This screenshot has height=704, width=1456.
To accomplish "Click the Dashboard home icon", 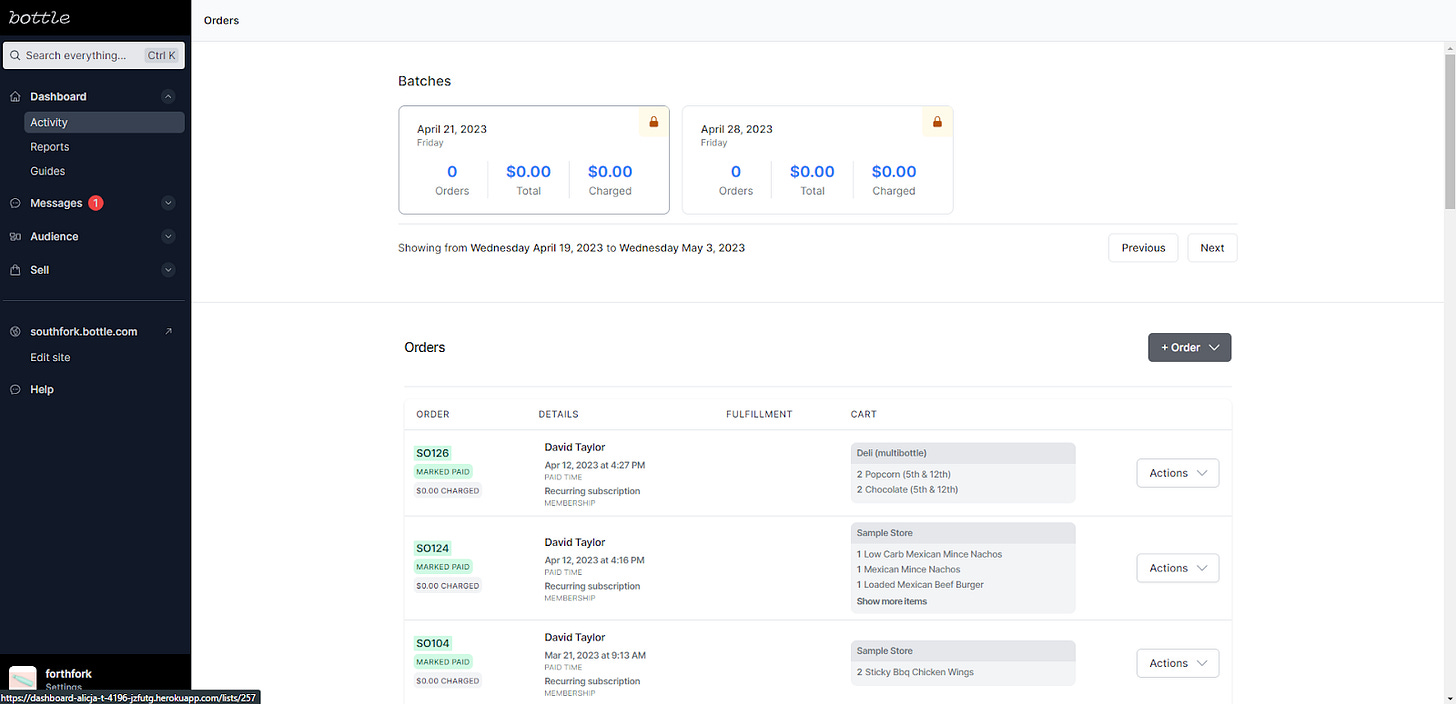I will pos(15,97).
